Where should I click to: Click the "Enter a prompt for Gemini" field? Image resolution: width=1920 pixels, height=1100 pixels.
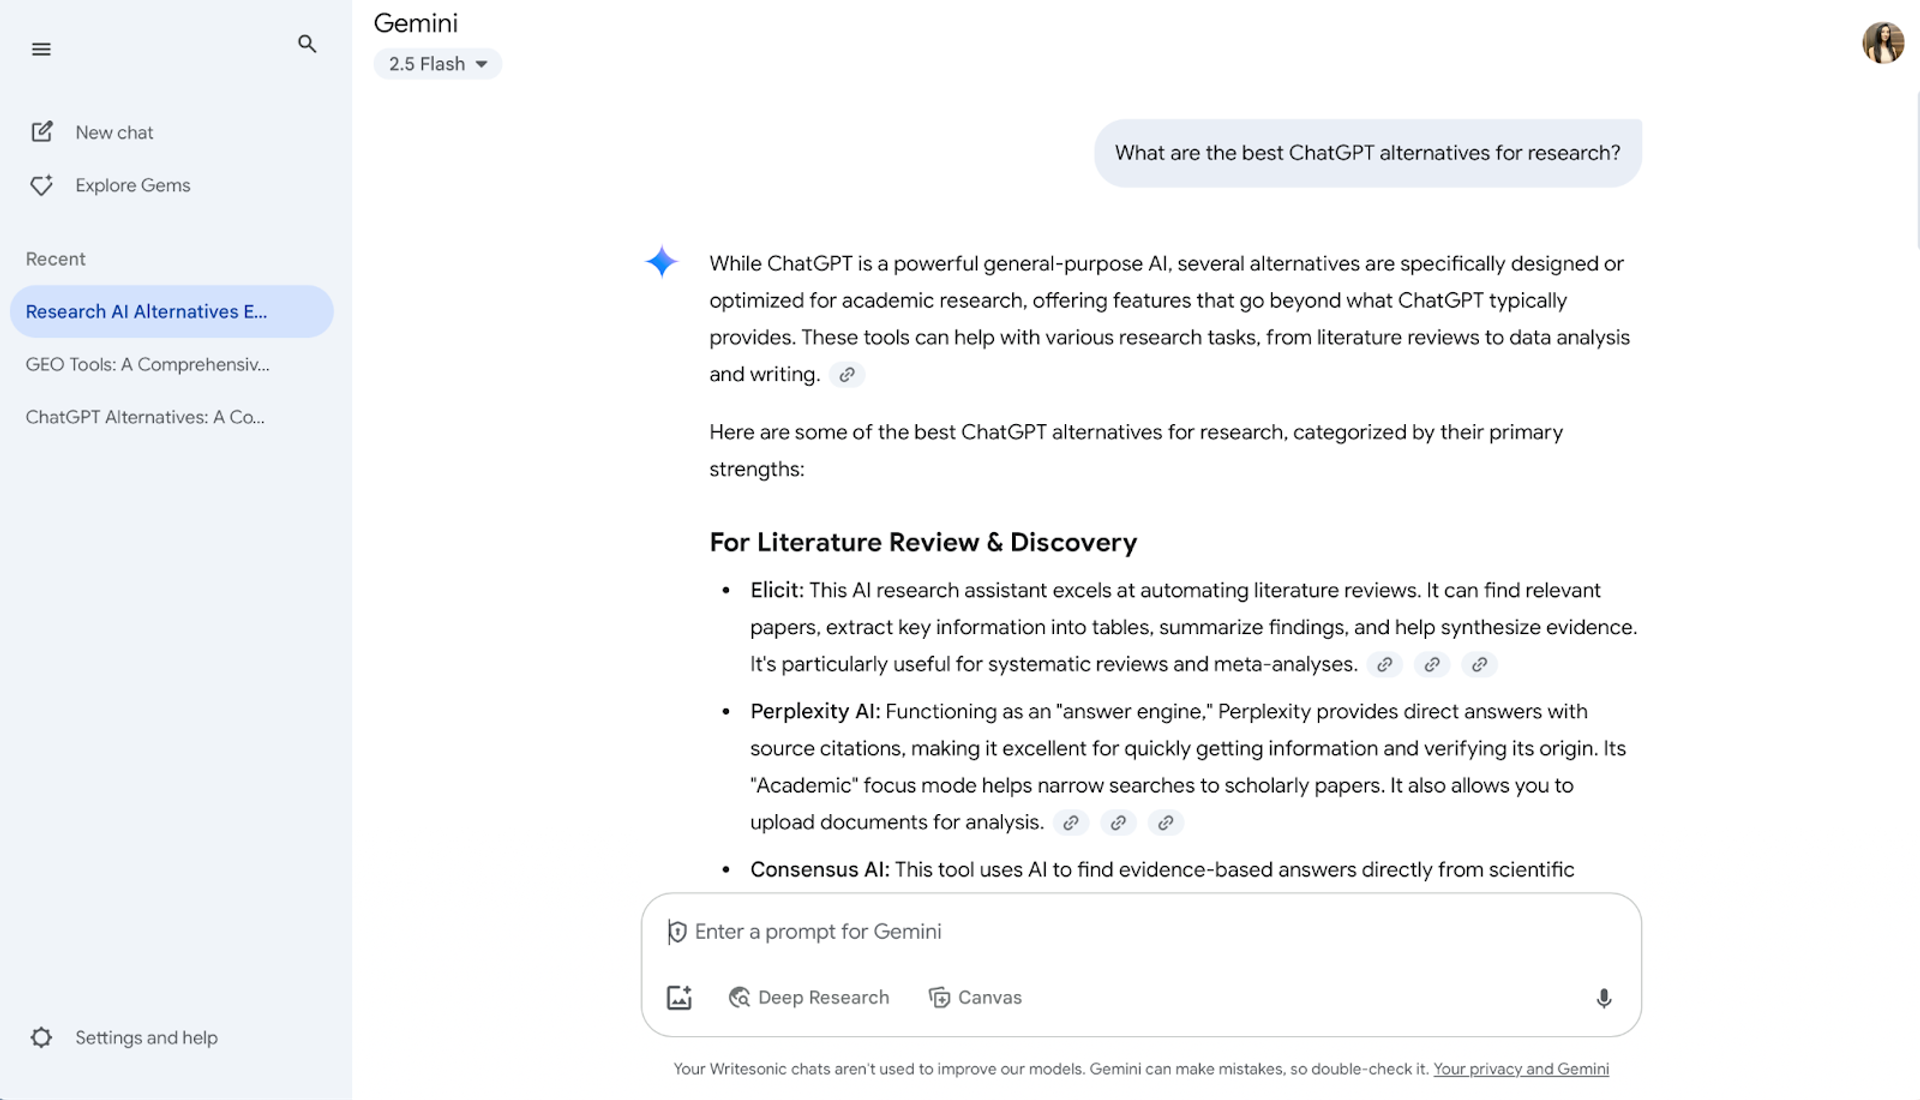[1140, 932]
